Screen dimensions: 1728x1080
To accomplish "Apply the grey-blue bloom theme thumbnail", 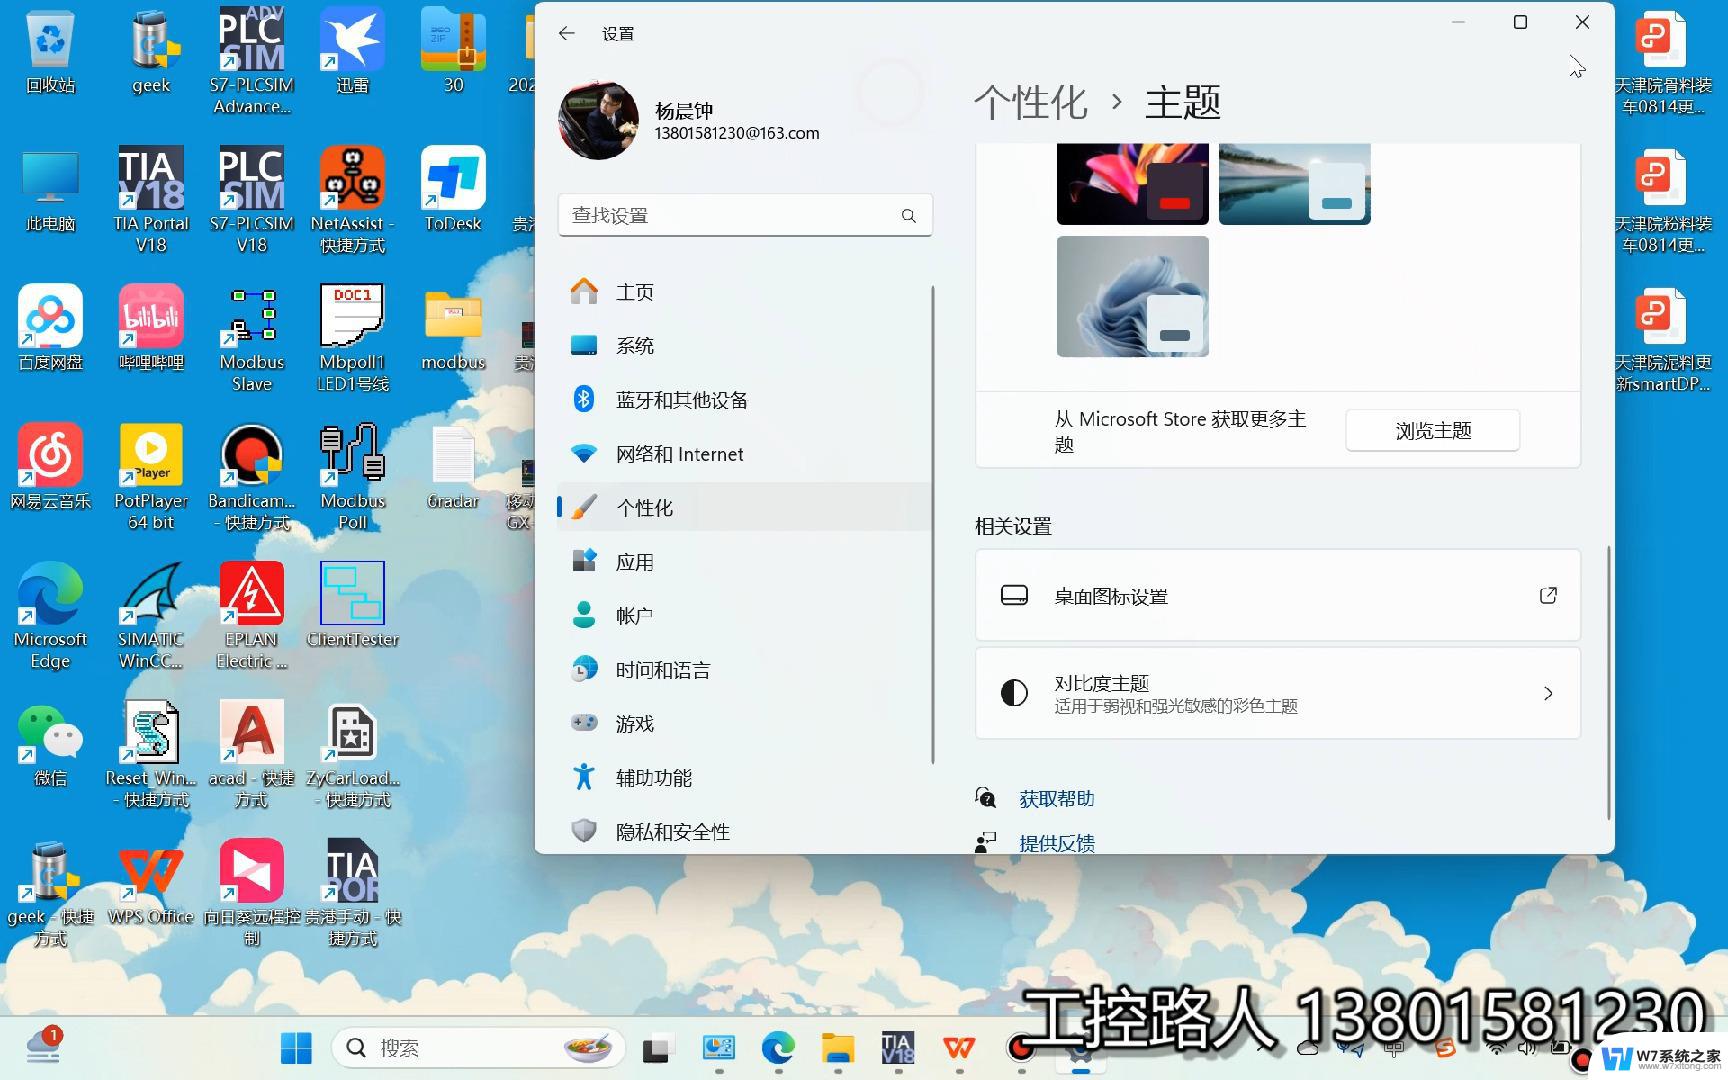I will point(1133,297).
